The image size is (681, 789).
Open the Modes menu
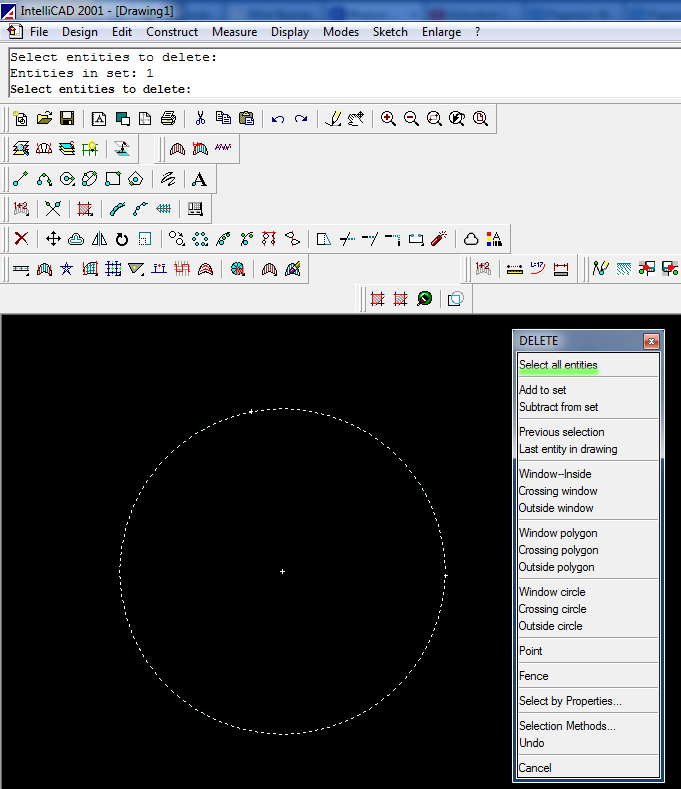click(x=341, y=32)
